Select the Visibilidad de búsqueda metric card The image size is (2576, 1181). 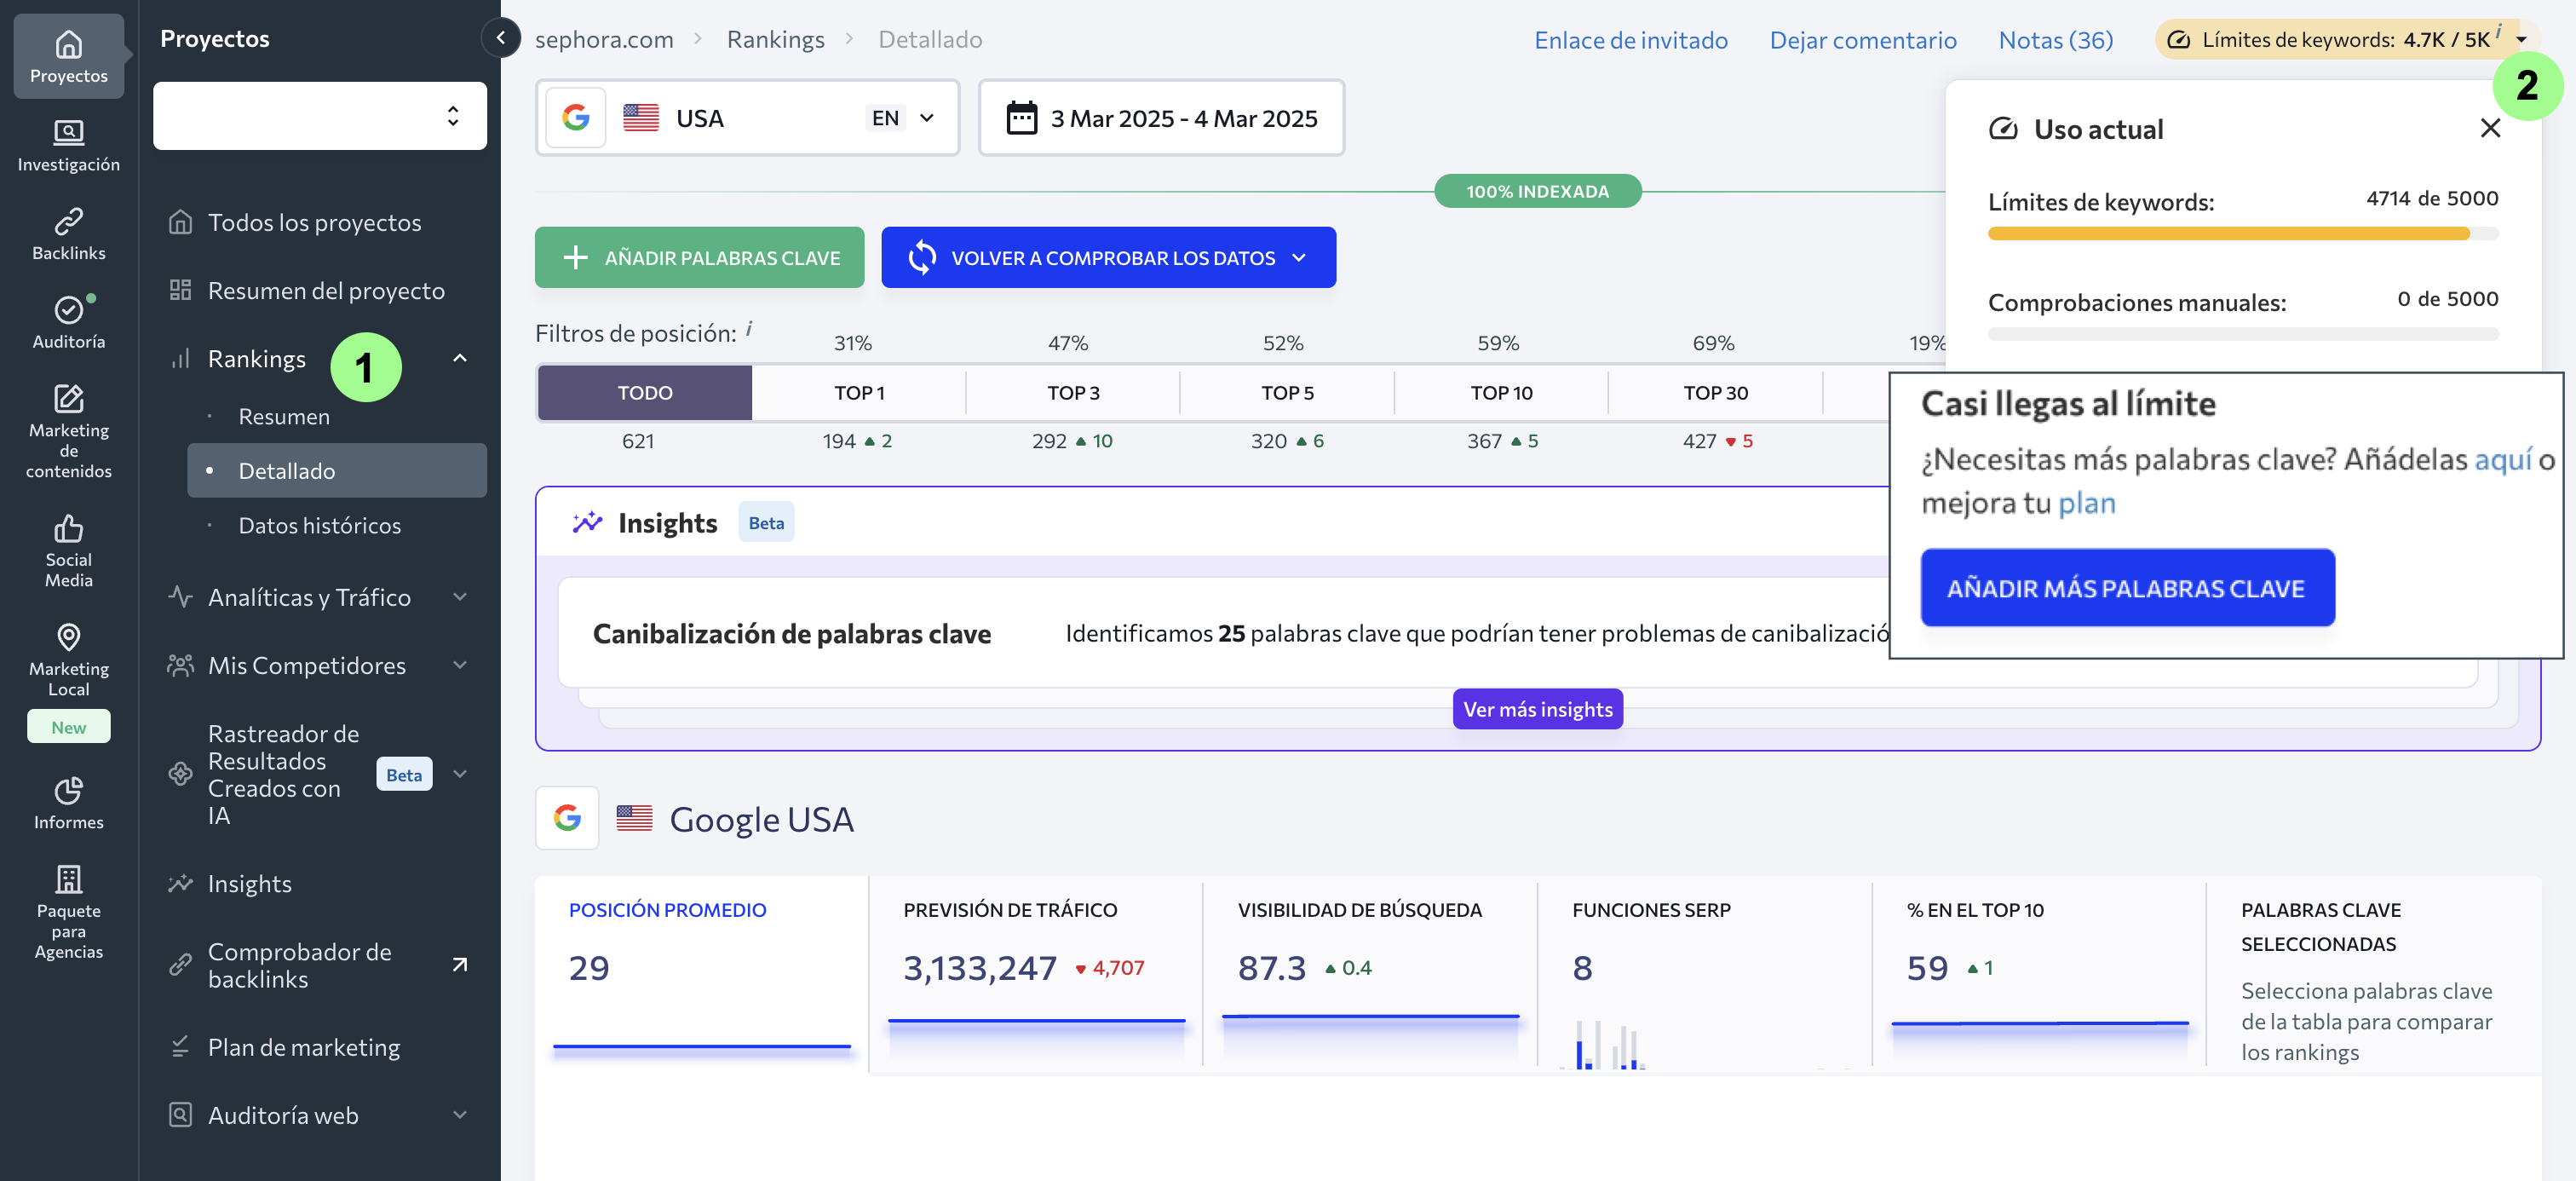pos(1369,975)
